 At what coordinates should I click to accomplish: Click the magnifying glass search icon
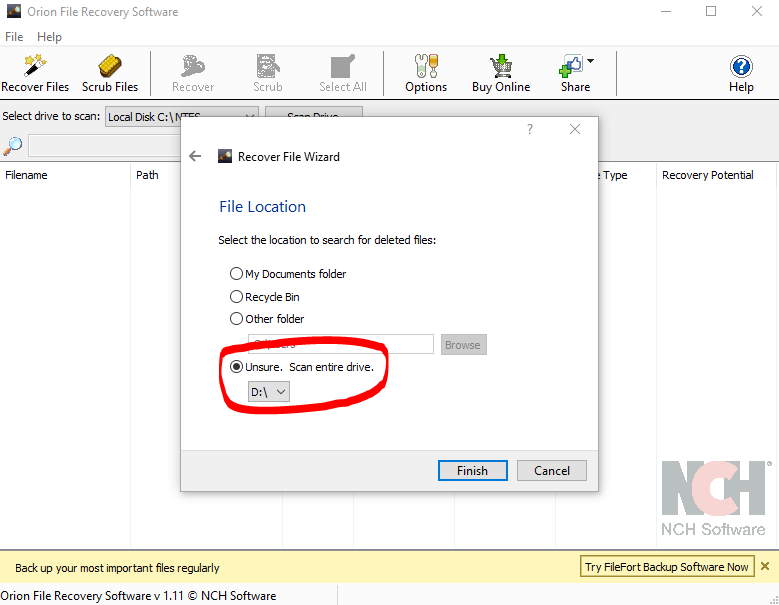pyautogui.click(x=13, y=146)
